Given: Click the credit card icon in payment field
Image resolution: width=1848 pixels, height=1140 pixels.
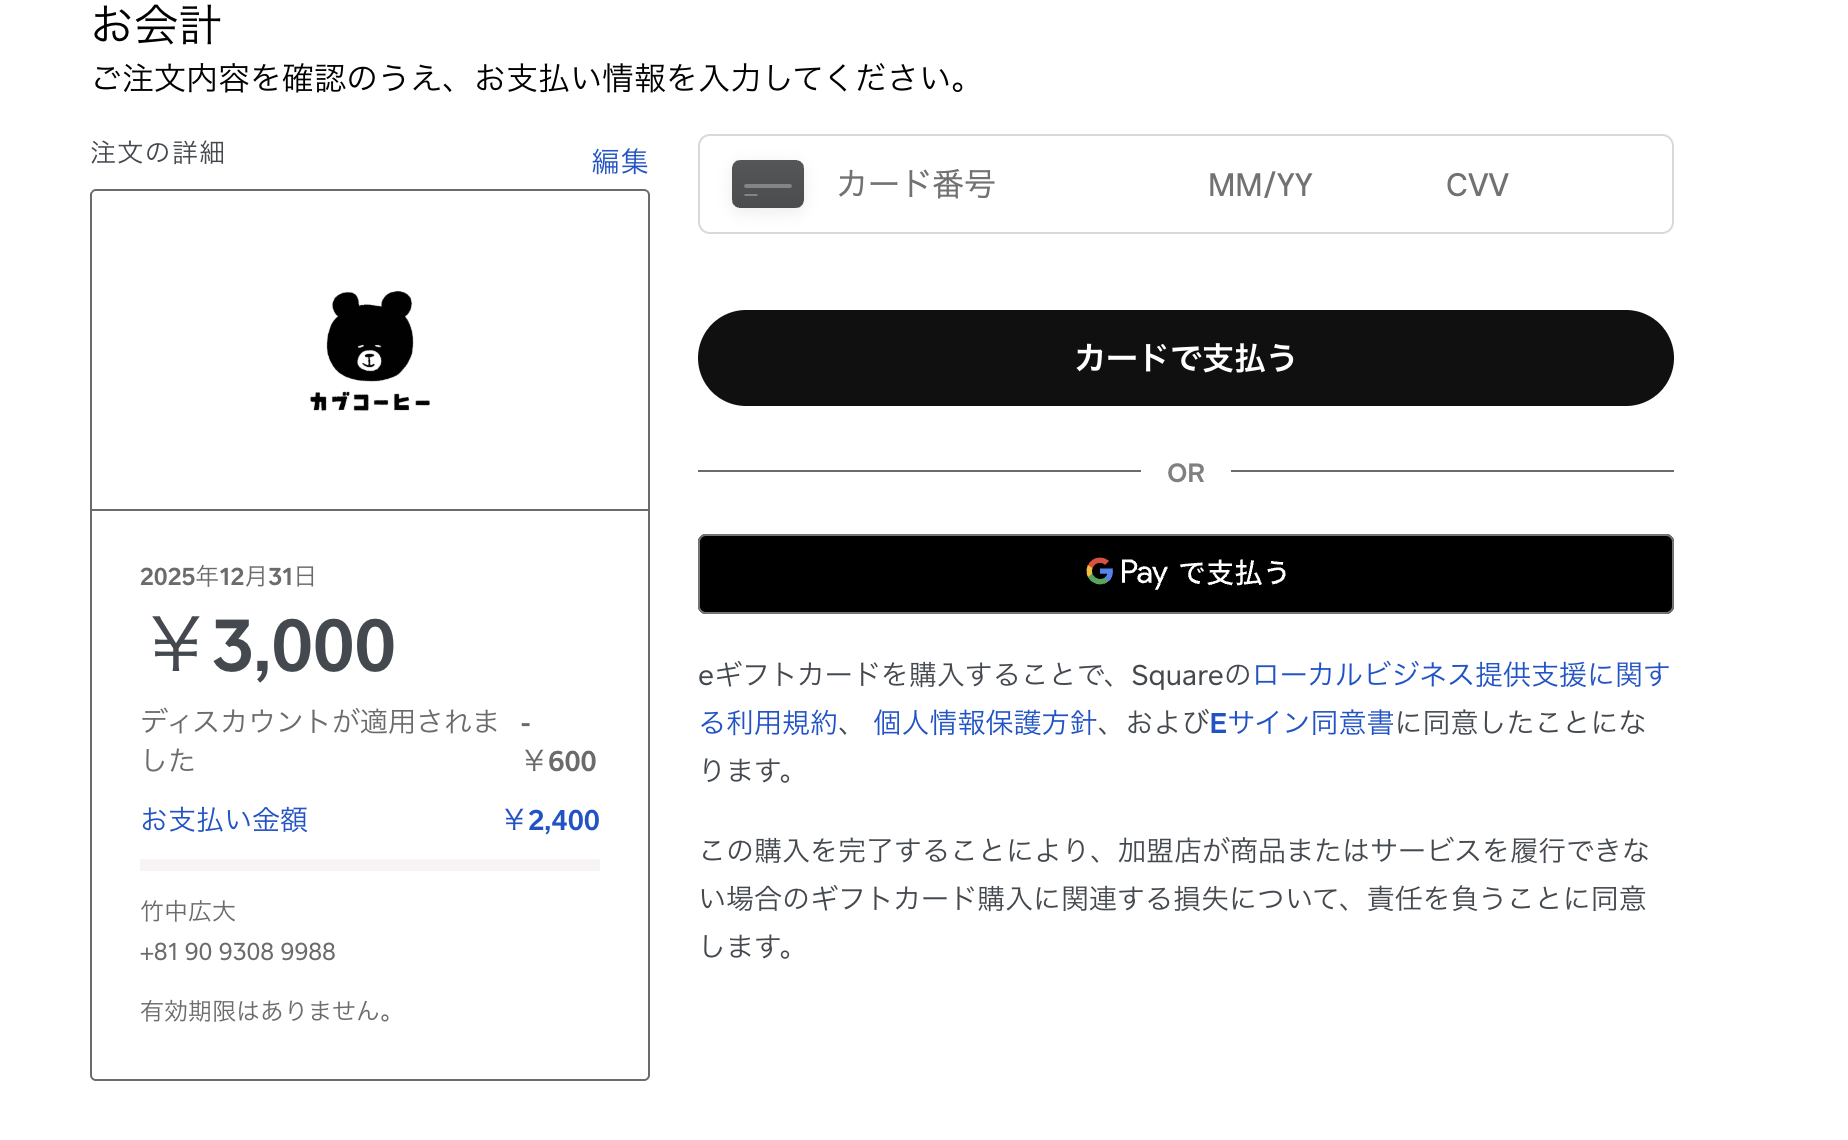Looking at the screenshot, I should (767, 184).
